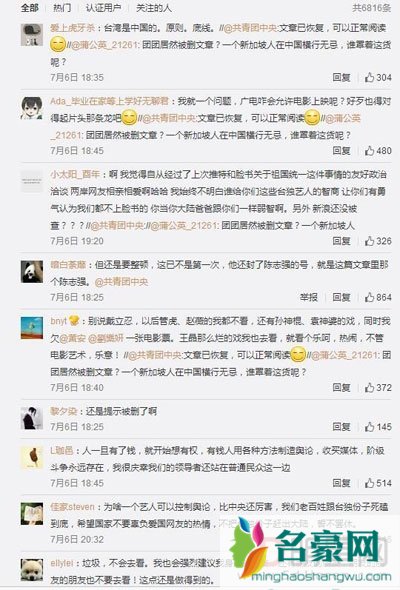This screenshot has width=400, height=590.
Task: Report the comment via 举报 link
Action: [309, 297]
